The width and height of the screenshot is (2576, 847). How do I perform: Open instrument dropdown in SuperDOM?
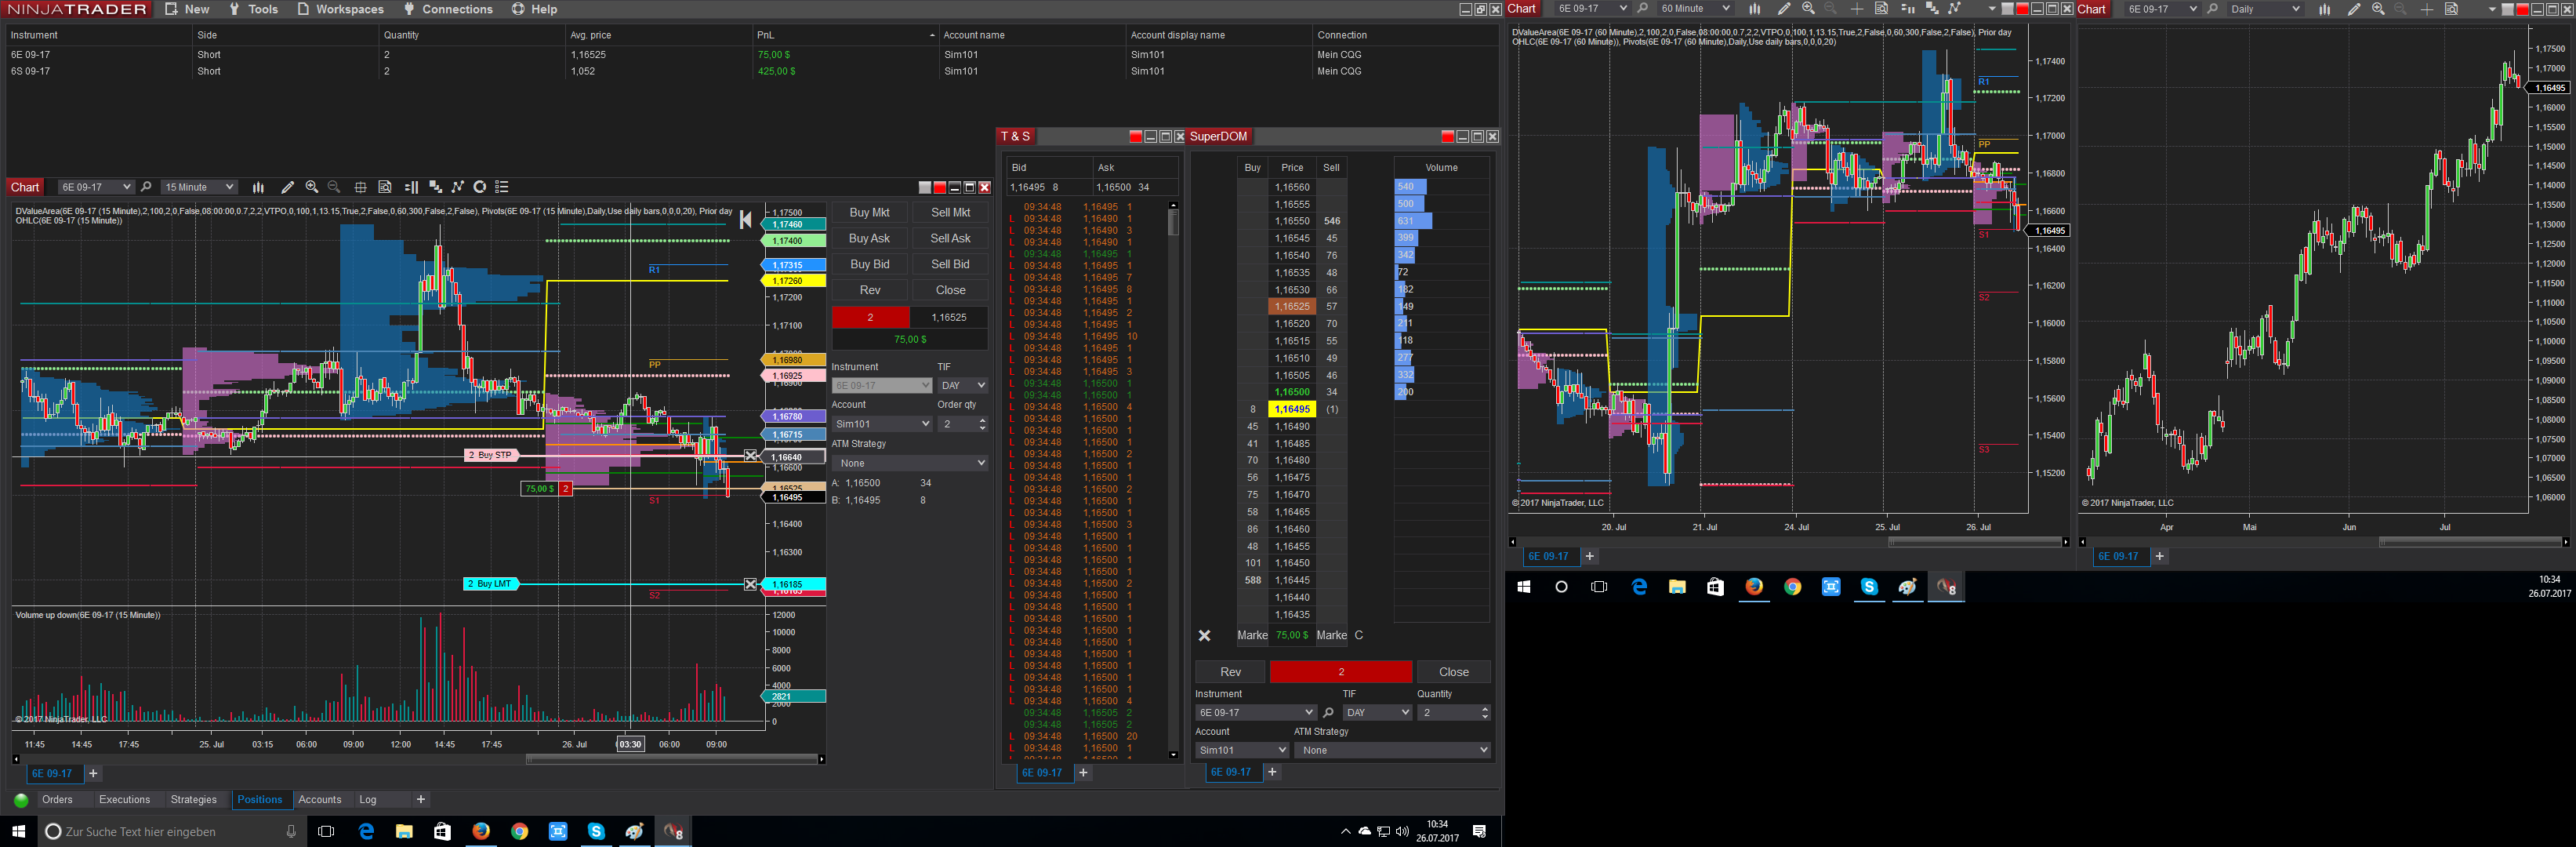pos(1255,713)
